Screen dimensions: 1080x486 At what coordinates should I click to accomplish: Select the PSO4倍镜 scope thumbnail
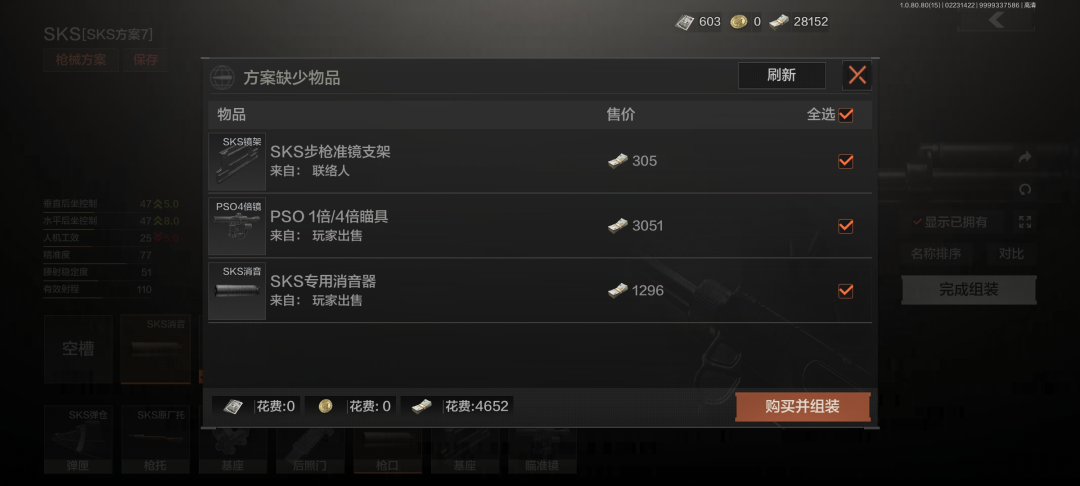coord(237,226)
